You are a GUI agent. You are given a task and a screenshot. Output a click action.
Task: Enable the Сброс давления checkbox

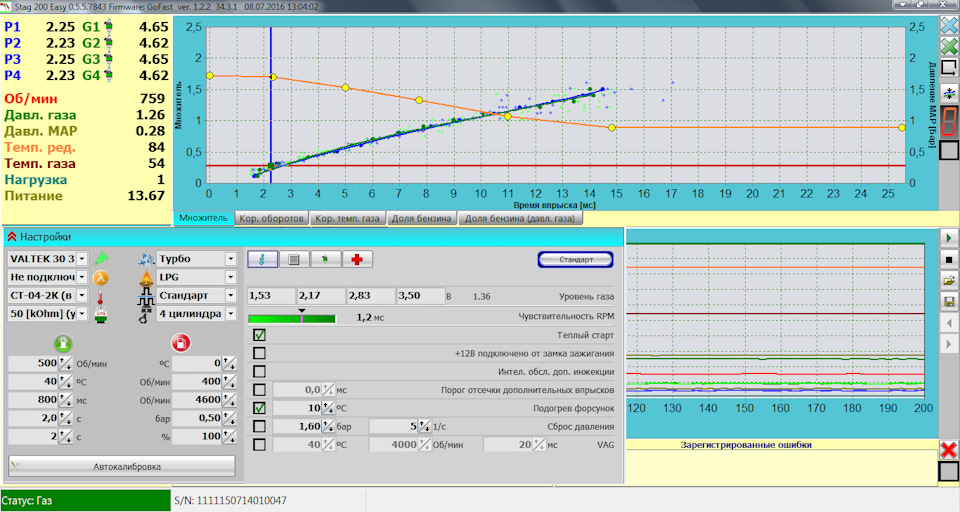(x=259, y=426)
